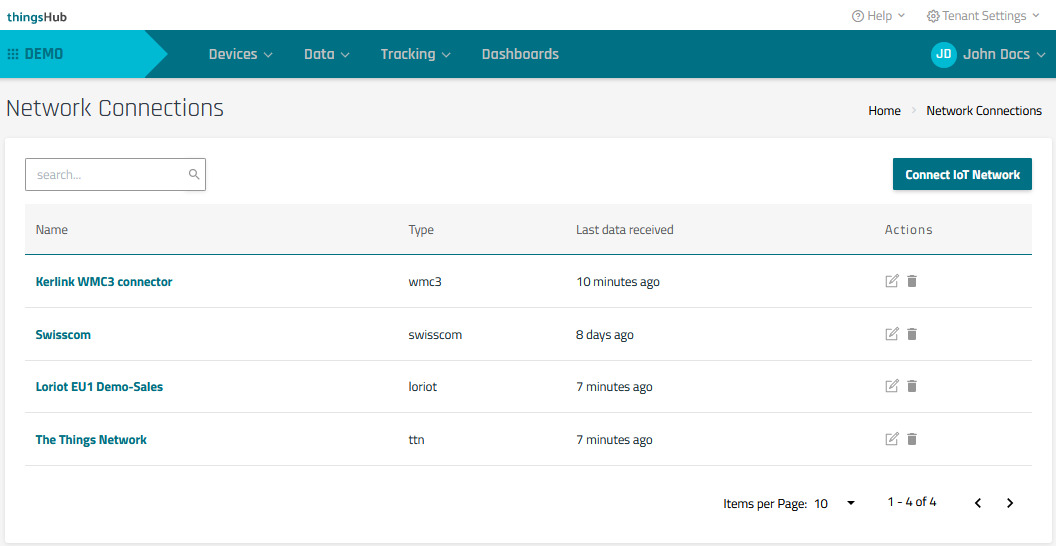Open the Kerlink WMC3 connector link

click(104, 282)
